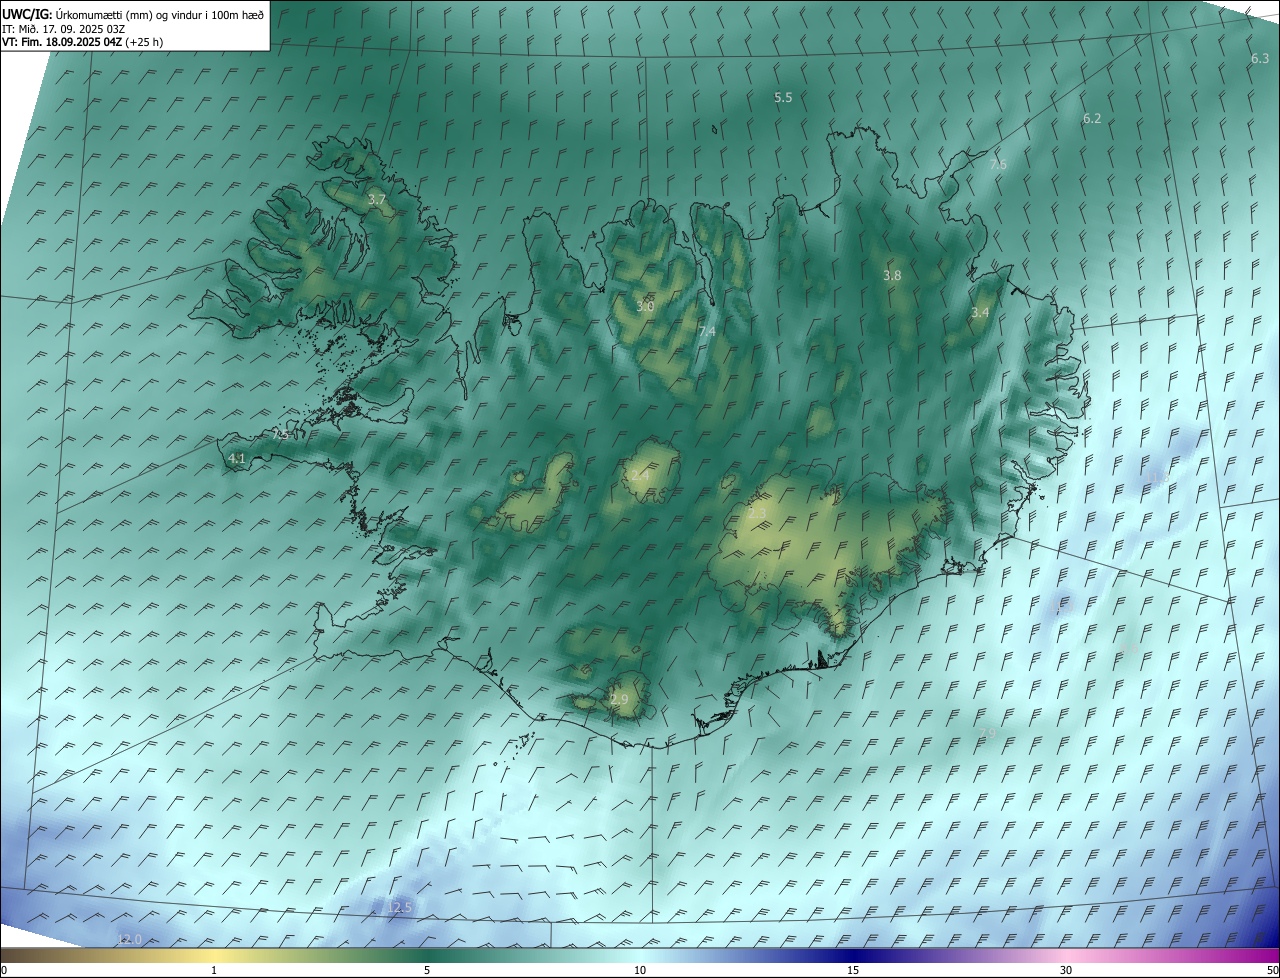
Task: Click the legend tick label 15
Action: (x=853, y=970)
